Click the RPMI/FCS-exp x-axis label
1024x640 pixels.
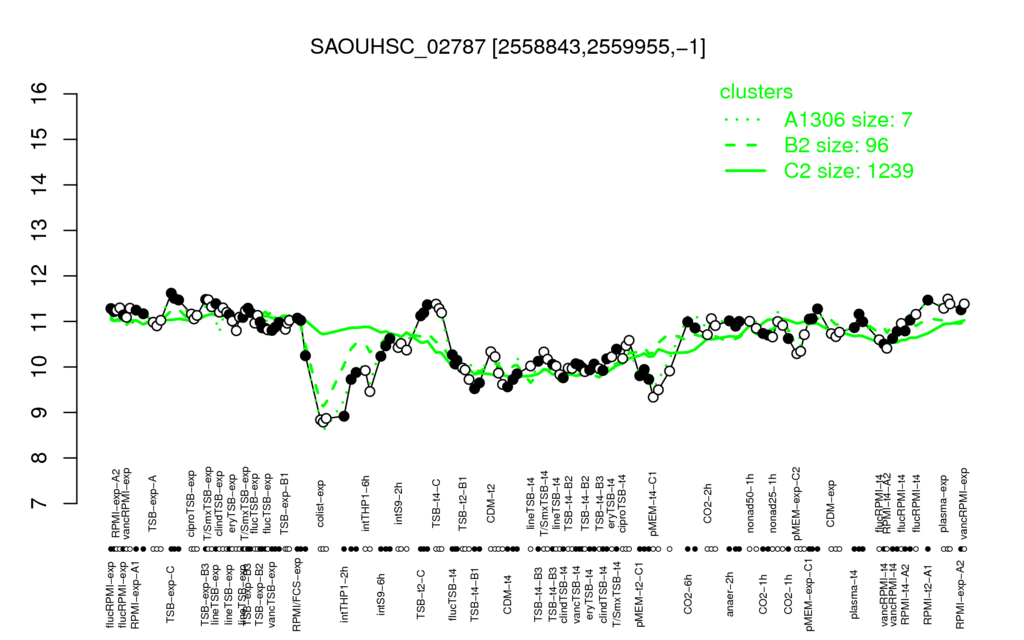pos(297,594)
